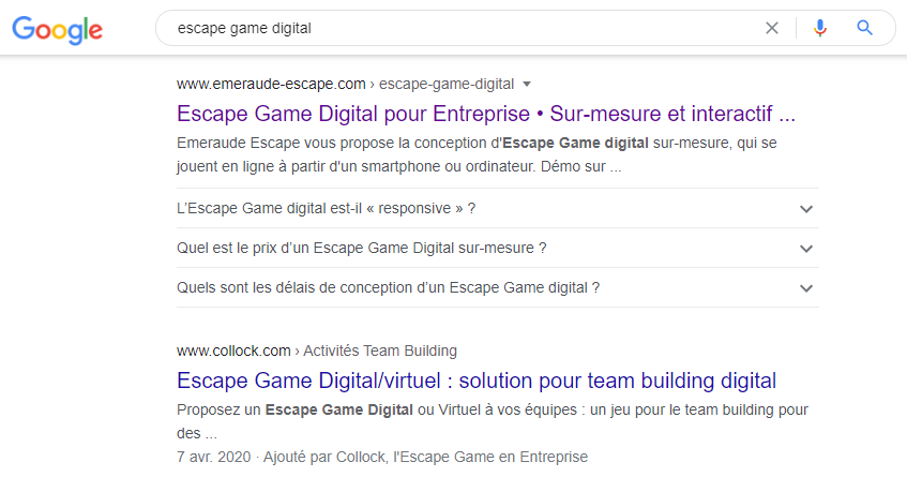
Task: Click the Google logo
Action: 57,29
